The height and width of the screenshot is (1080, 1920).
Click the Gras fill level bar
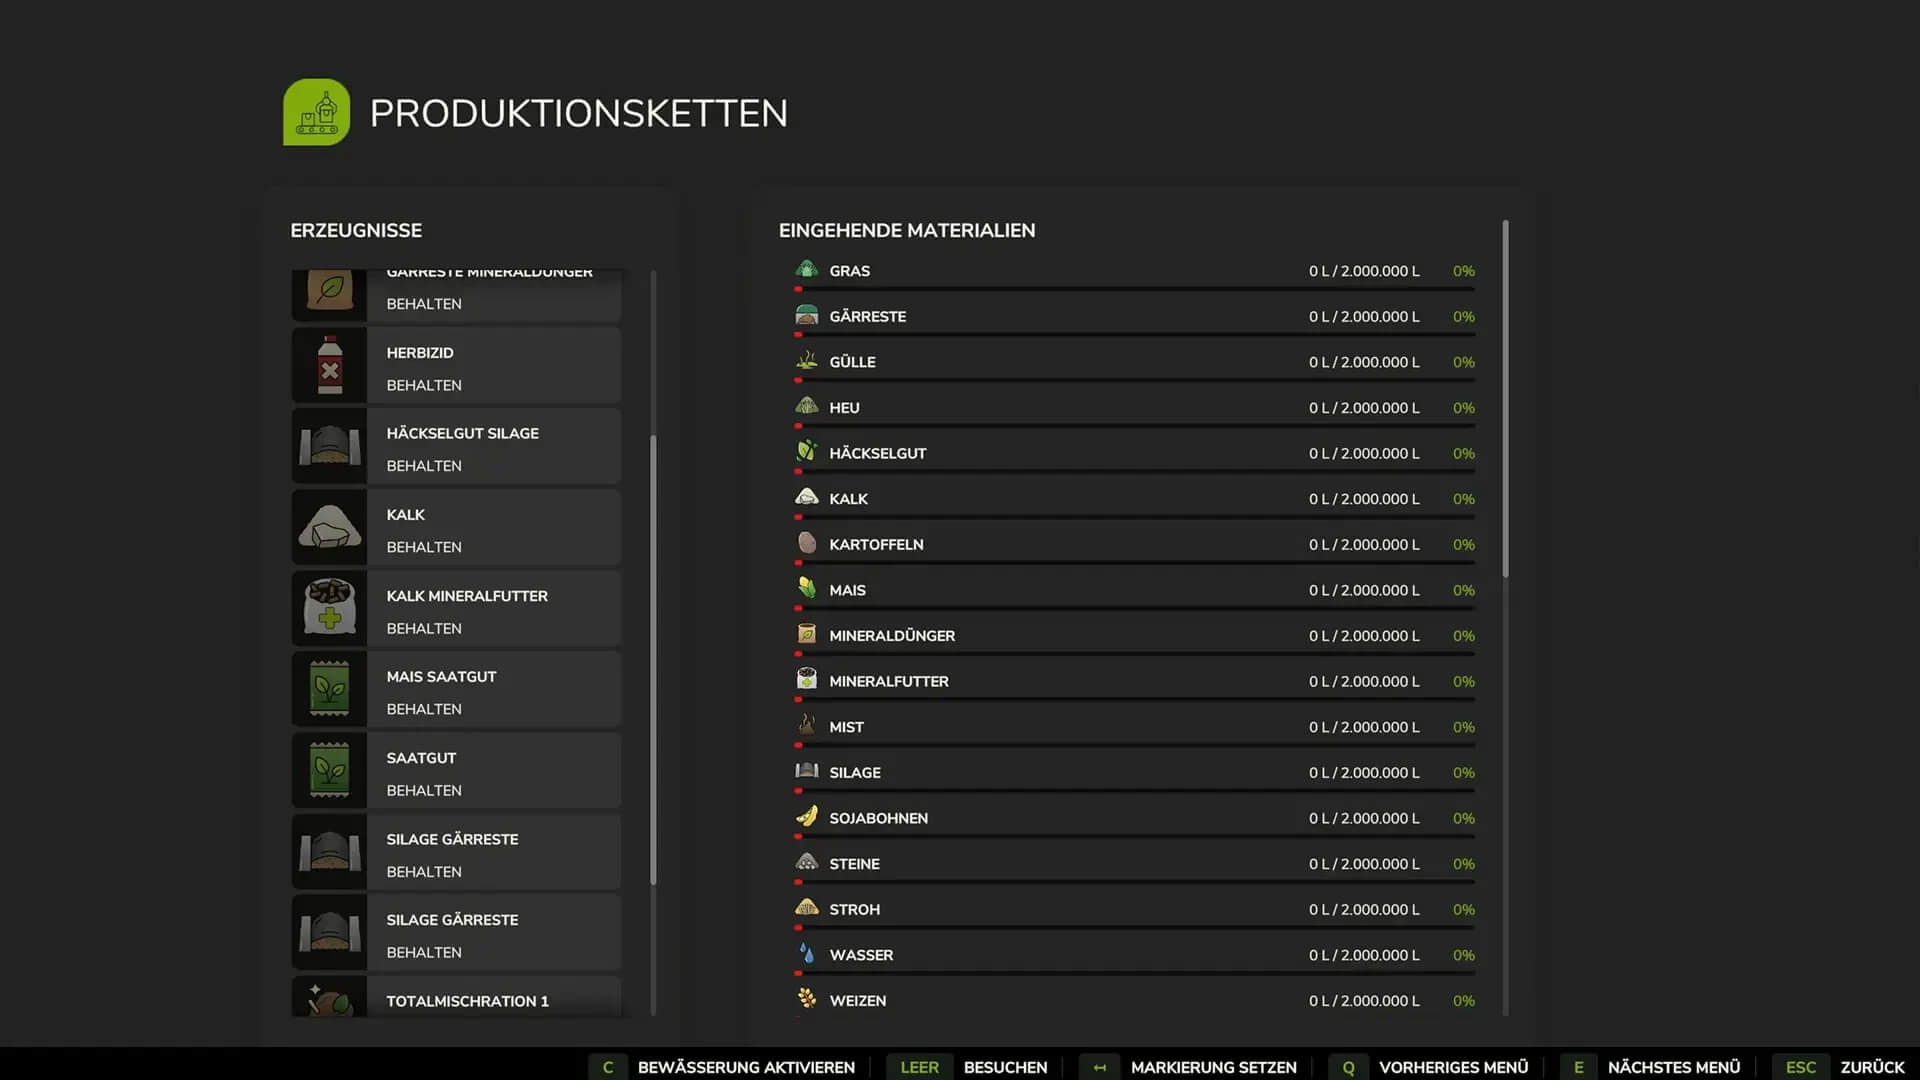point(1135,289)
